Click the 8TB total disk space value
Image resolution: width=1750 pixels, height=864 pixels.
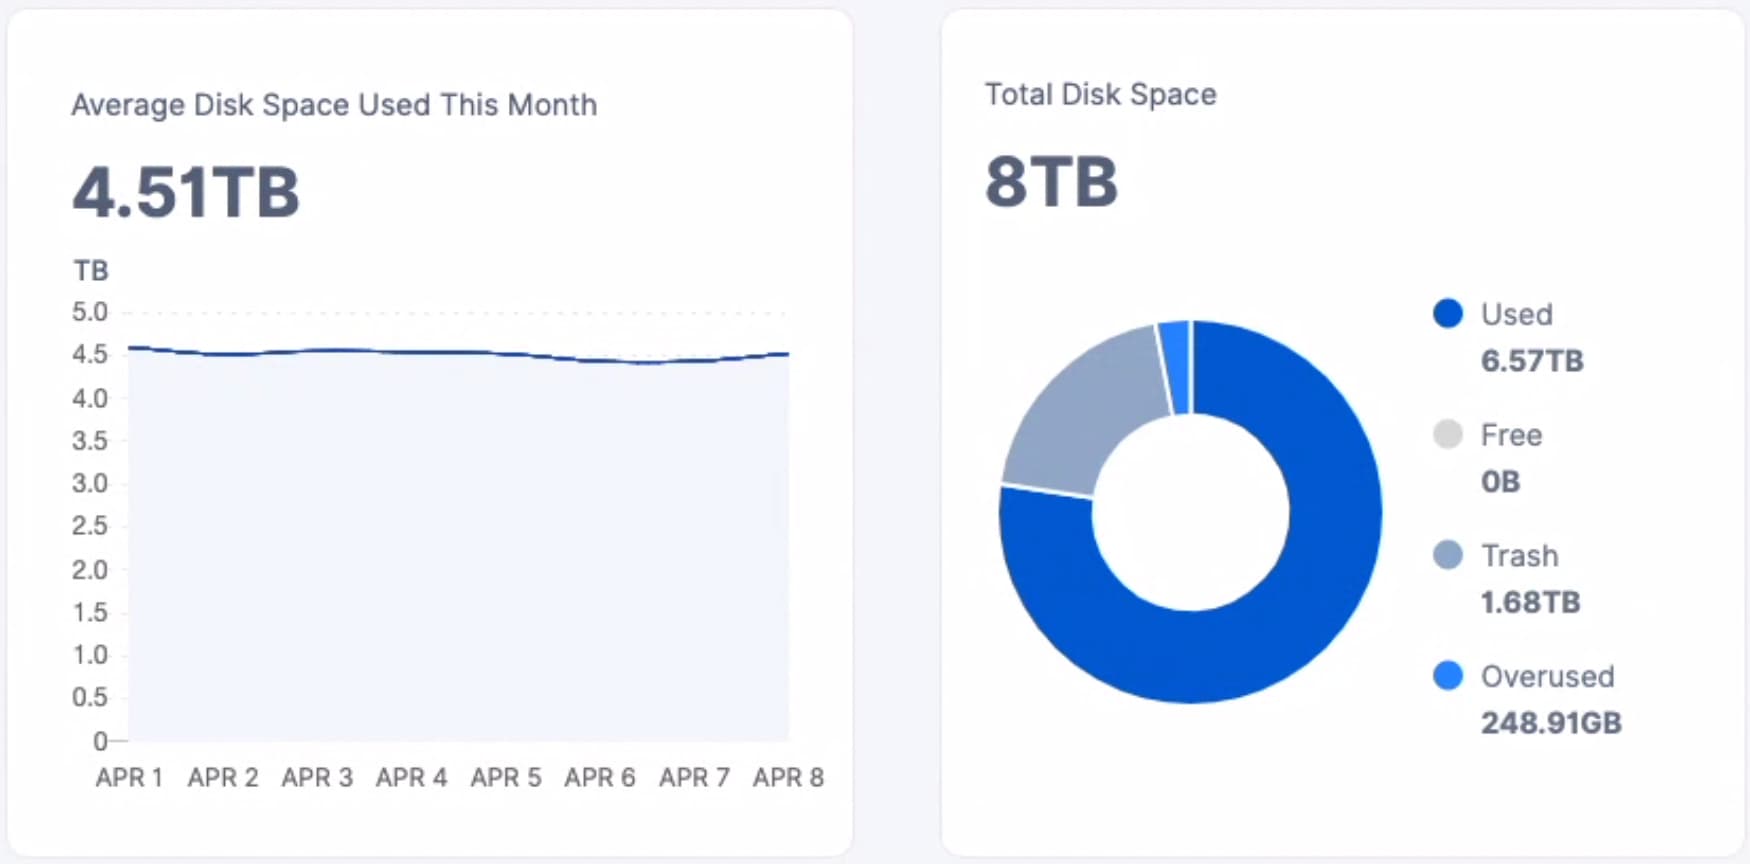(1051, 182)
